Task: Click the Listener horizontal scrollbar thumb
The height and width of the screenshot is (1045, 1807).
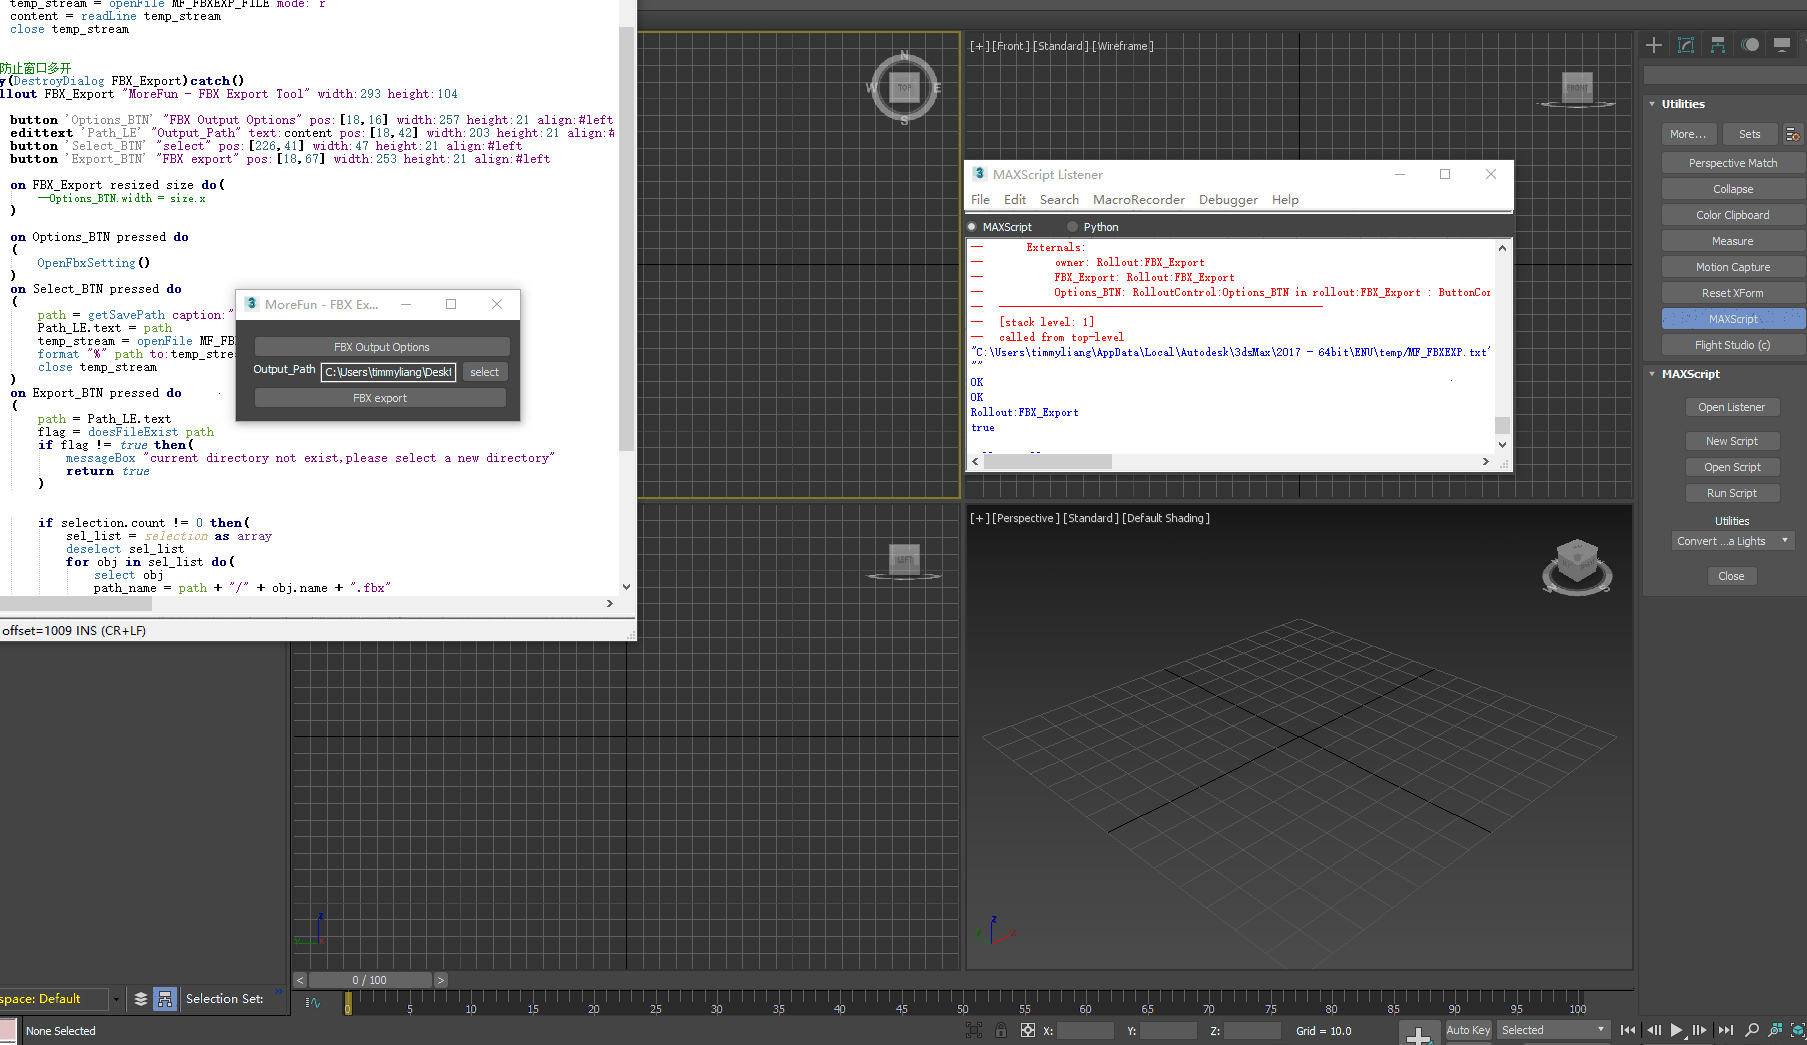Action: point(1047,461)
